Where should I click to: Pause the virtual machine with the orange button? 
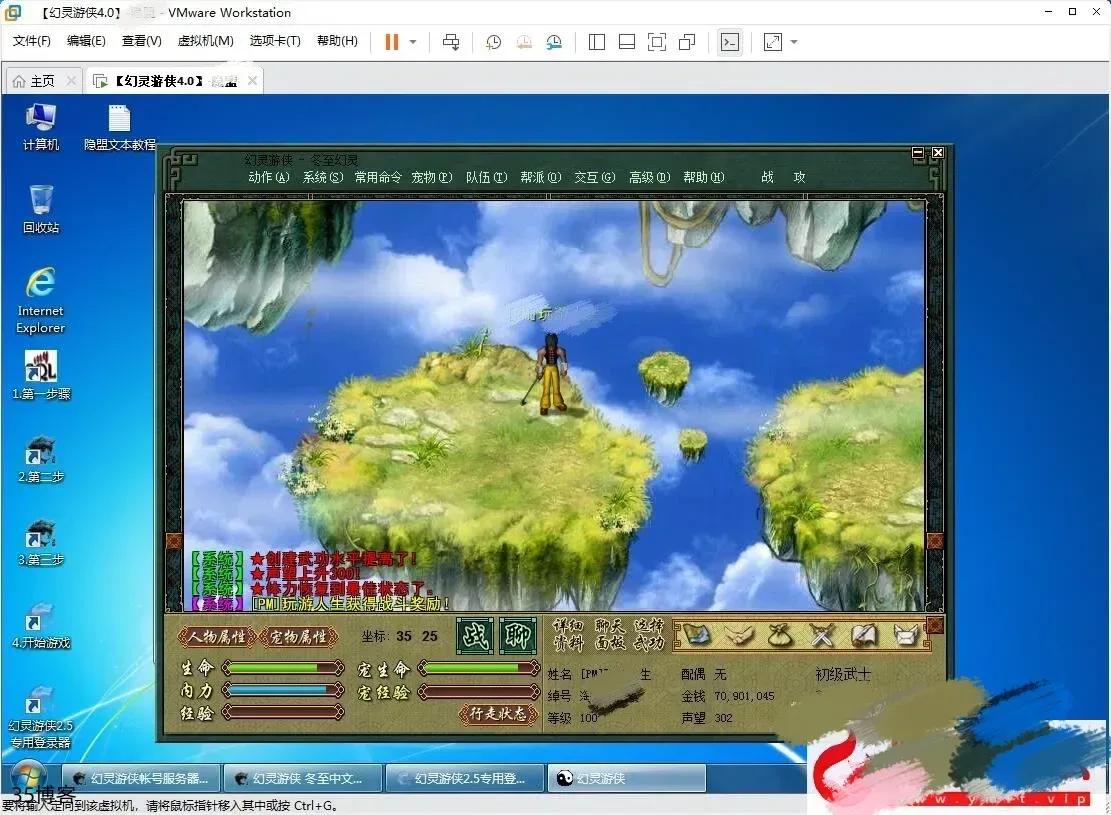pyautogui.click(x=391, y=42)
